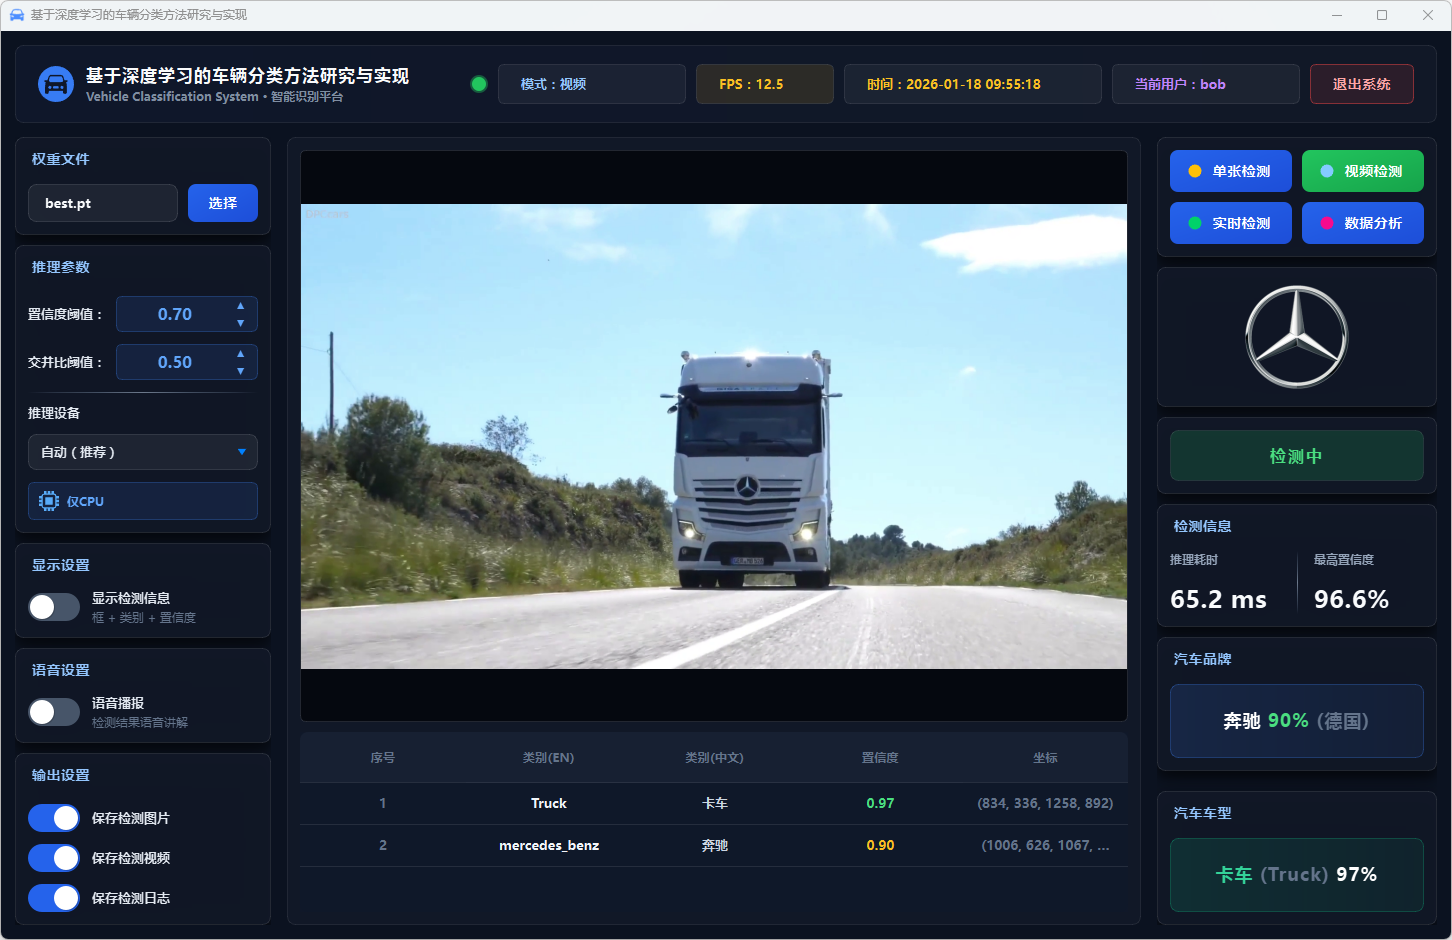Screen dimensions: 1452x940
Task: Click the green status indicator dot
Action: [479, 84]
